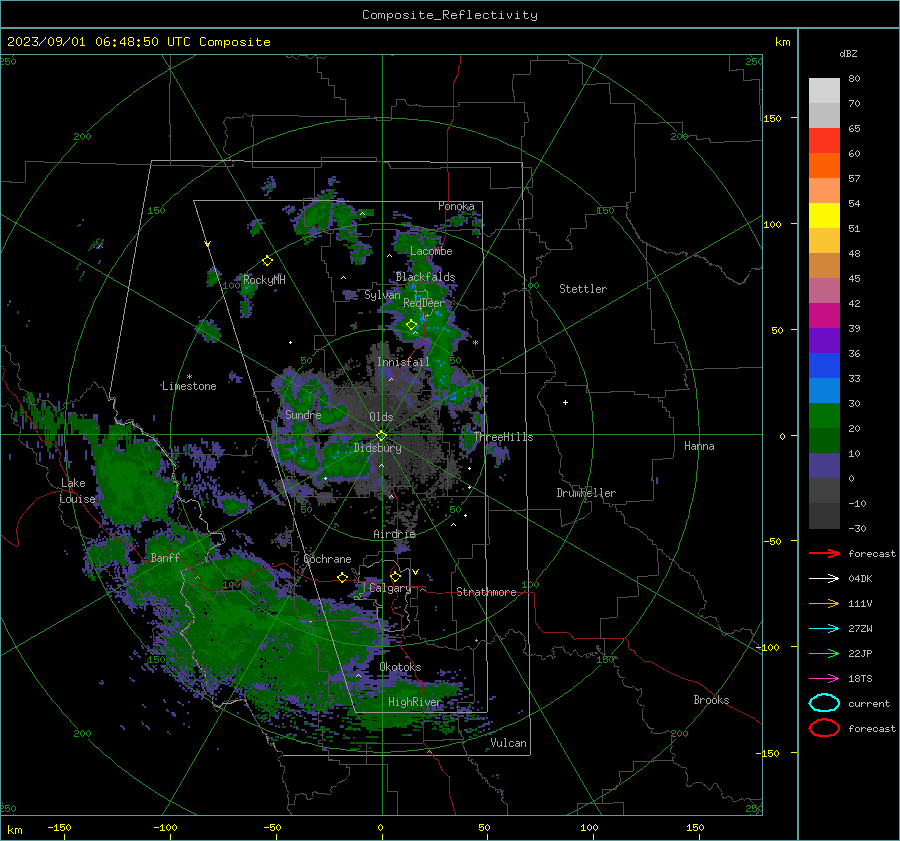Click the magenta 18TS arrow icon
This screenshot has width=900, height=841.
(824, 679)
